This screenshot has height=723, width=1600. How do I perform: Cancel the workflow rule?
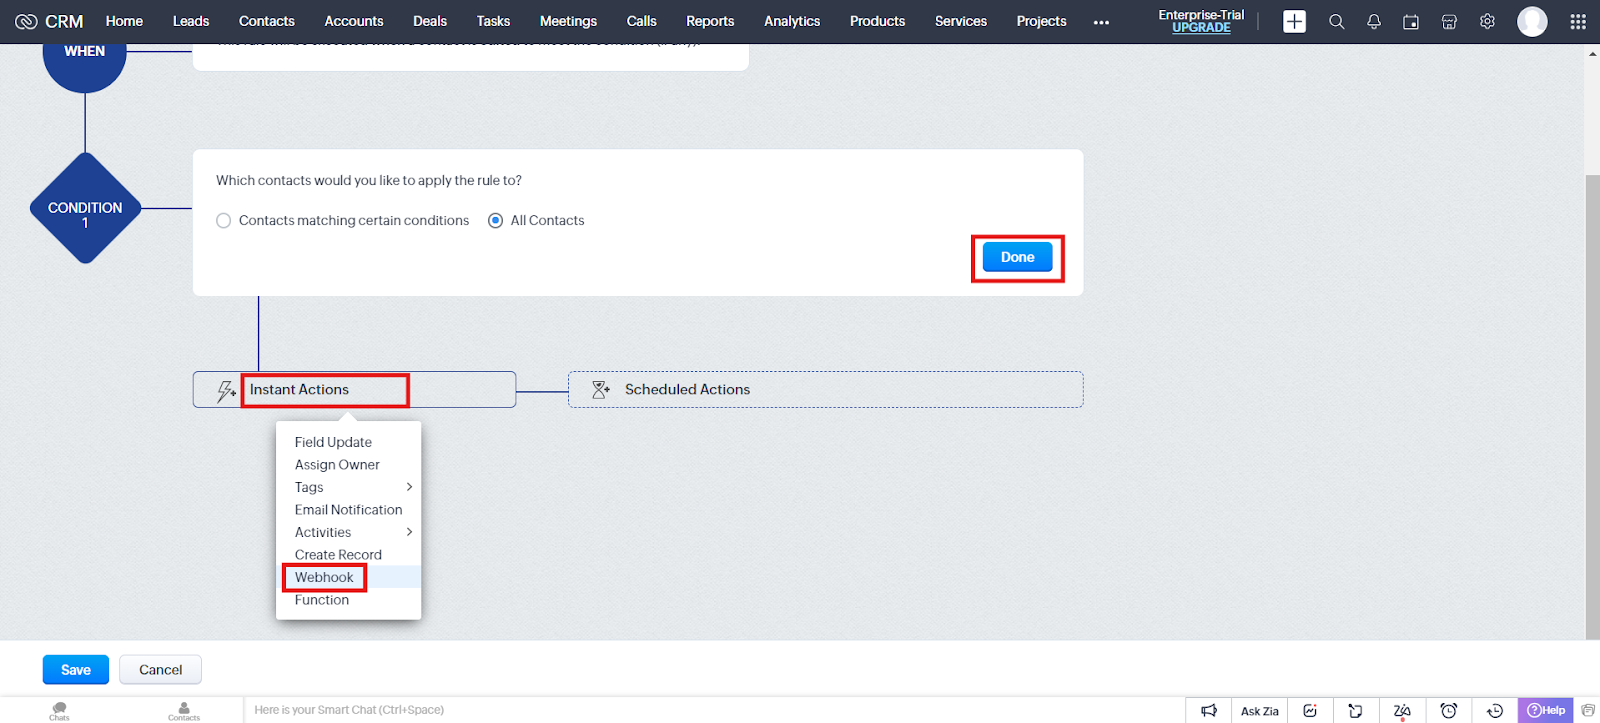pyautogui.click(x=160, y=670)
